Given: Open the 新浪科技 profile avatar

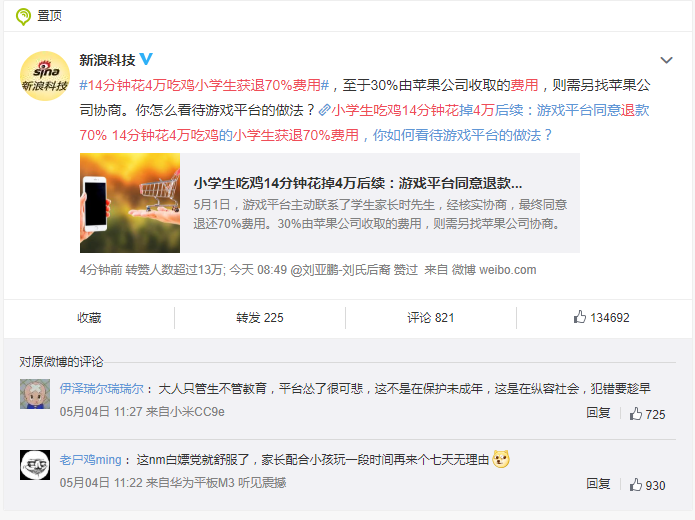Looking at the screenshot, I should coord(45,76).
